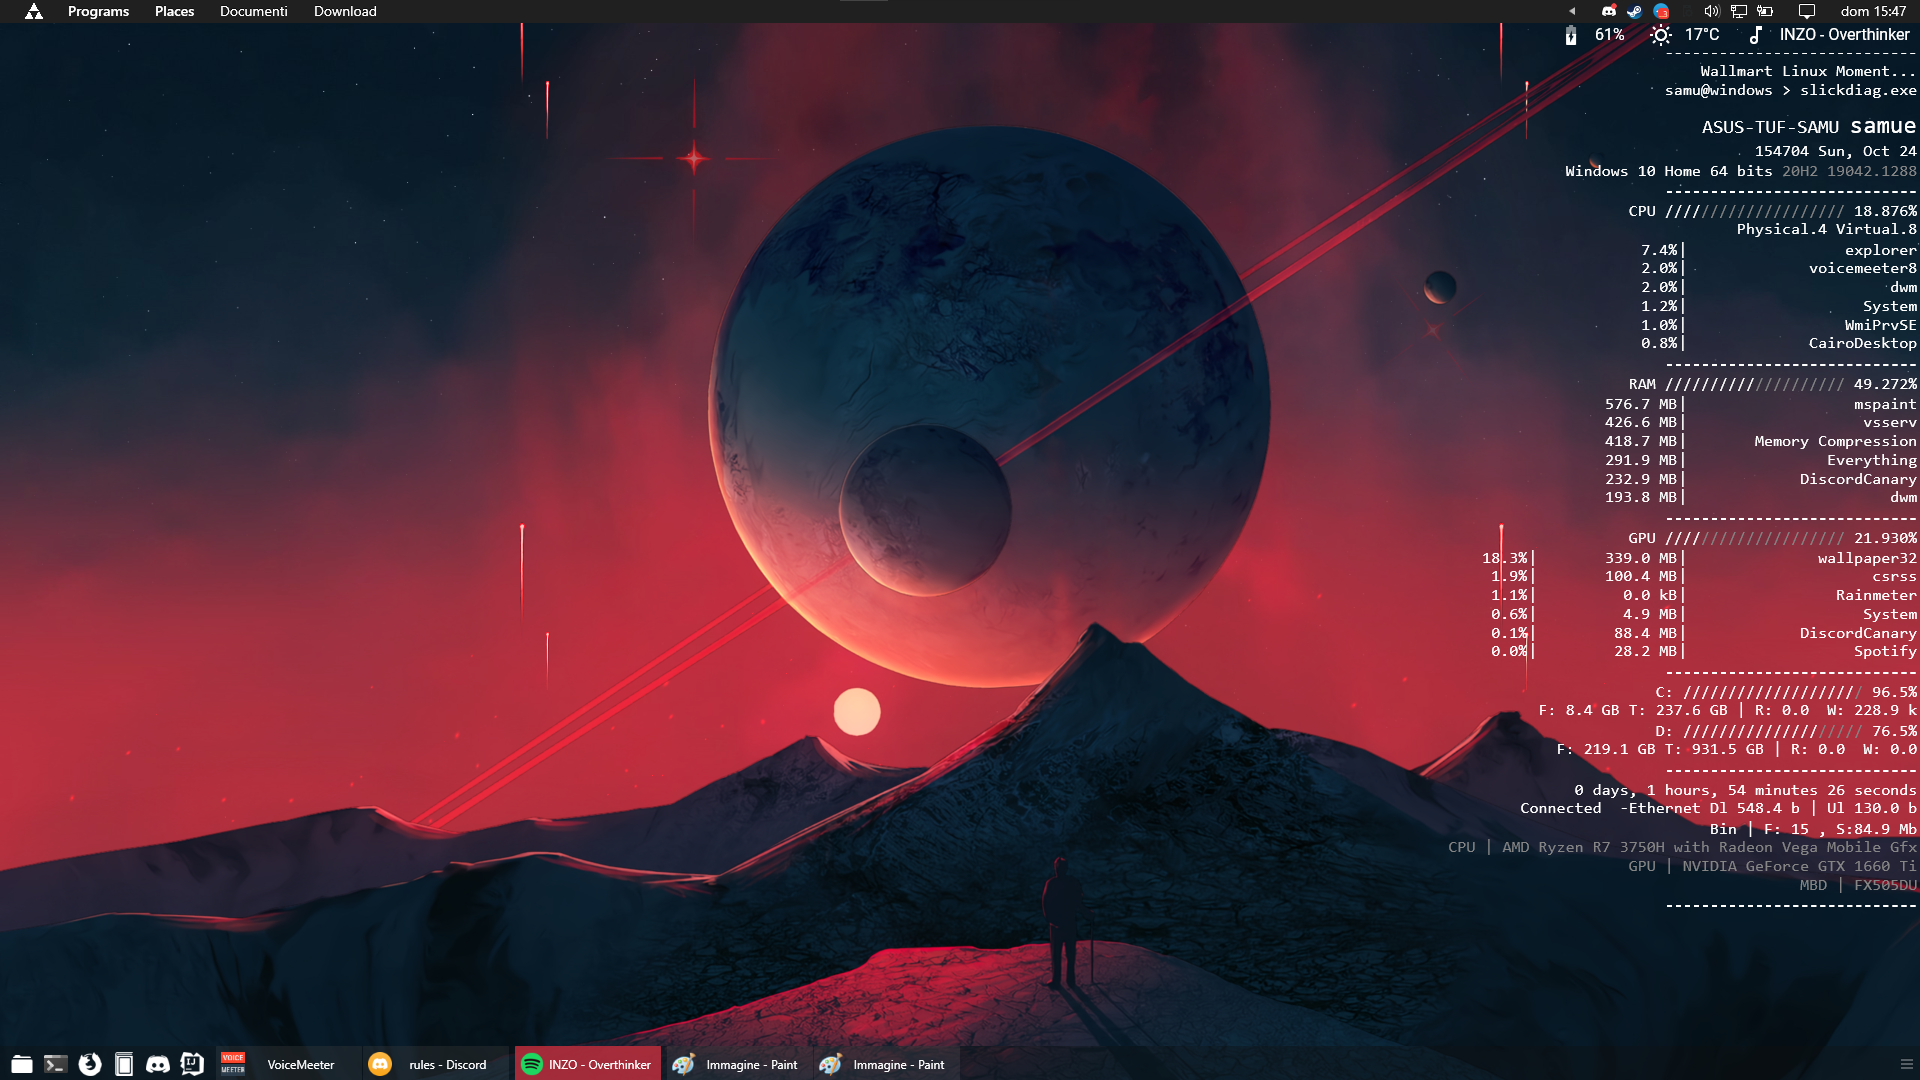Open the file manager folder icon
This screenshot has width=1920, height=1080.
point(22,1064)
